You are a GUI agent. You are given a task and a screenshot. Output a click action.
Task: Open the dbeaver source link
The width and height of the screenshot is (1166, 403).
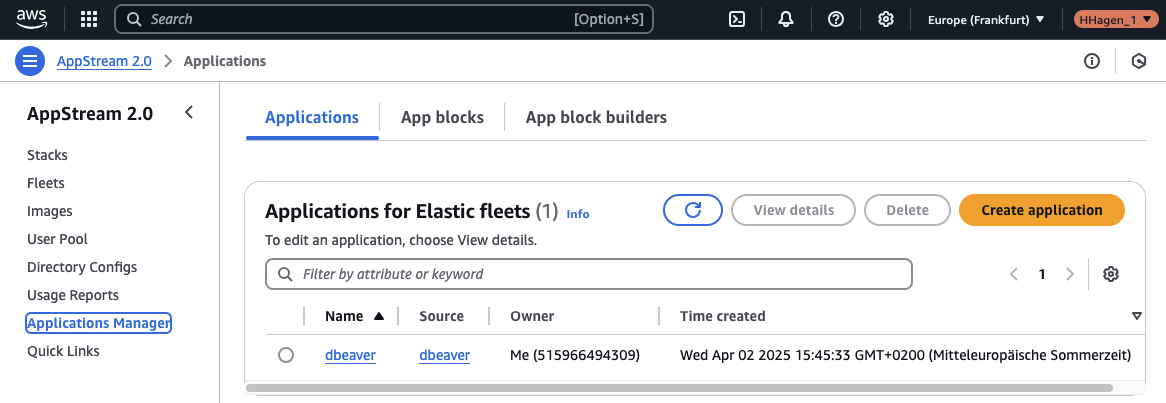click(445, 355)
